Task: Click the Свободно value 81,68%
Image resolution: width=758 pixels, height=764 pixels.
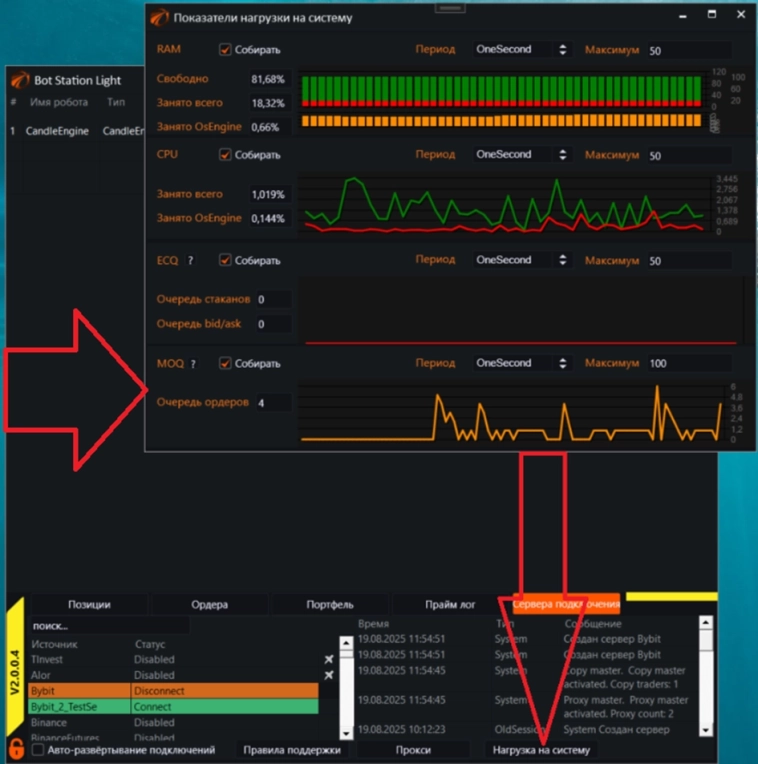Action: (x=270, y=79)
